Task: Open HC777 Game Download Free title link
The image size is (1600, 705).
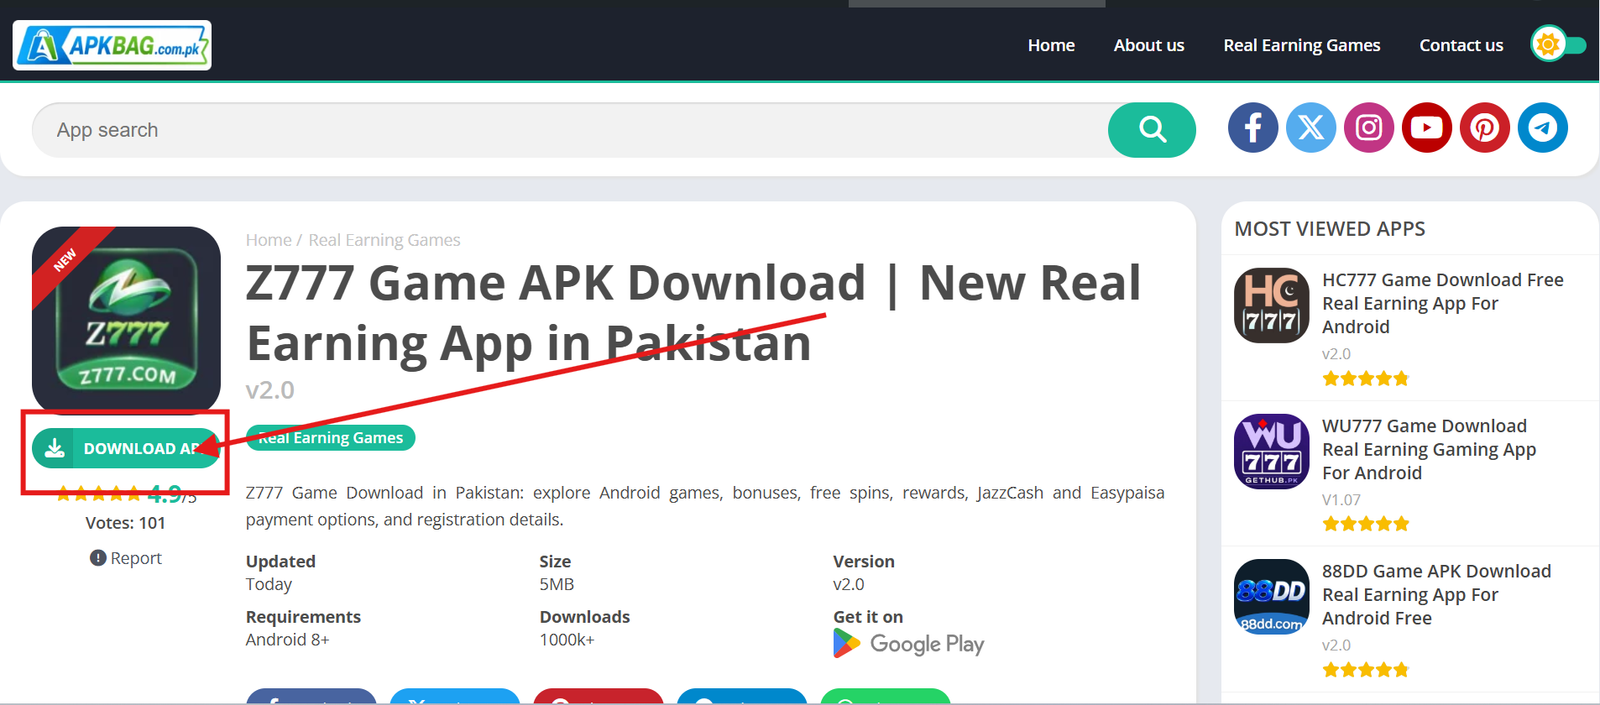Action: [x=1443, y=303]
